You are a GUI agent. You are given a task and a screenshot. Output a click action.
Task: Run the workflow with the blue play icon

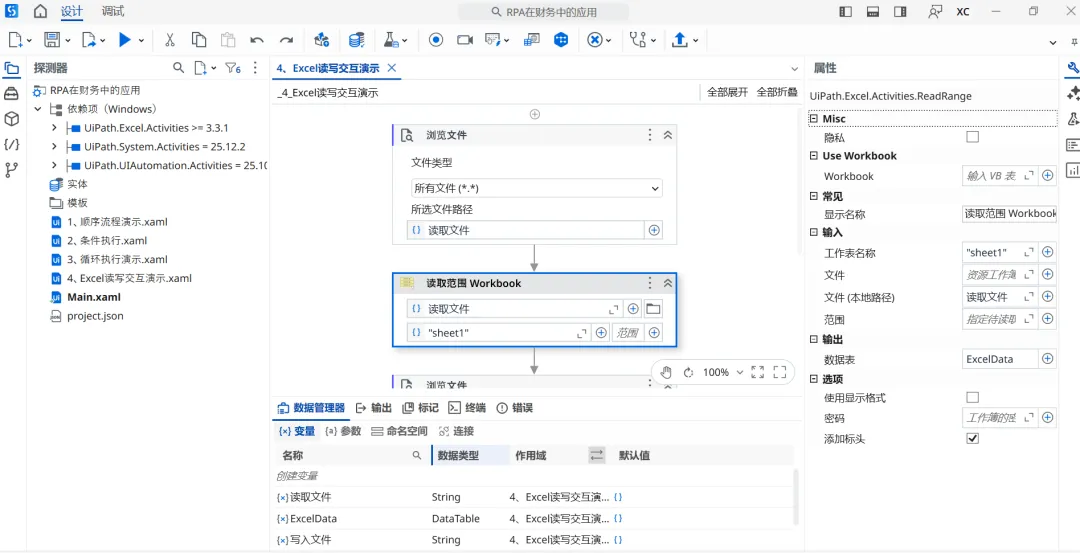coord(125,40)
